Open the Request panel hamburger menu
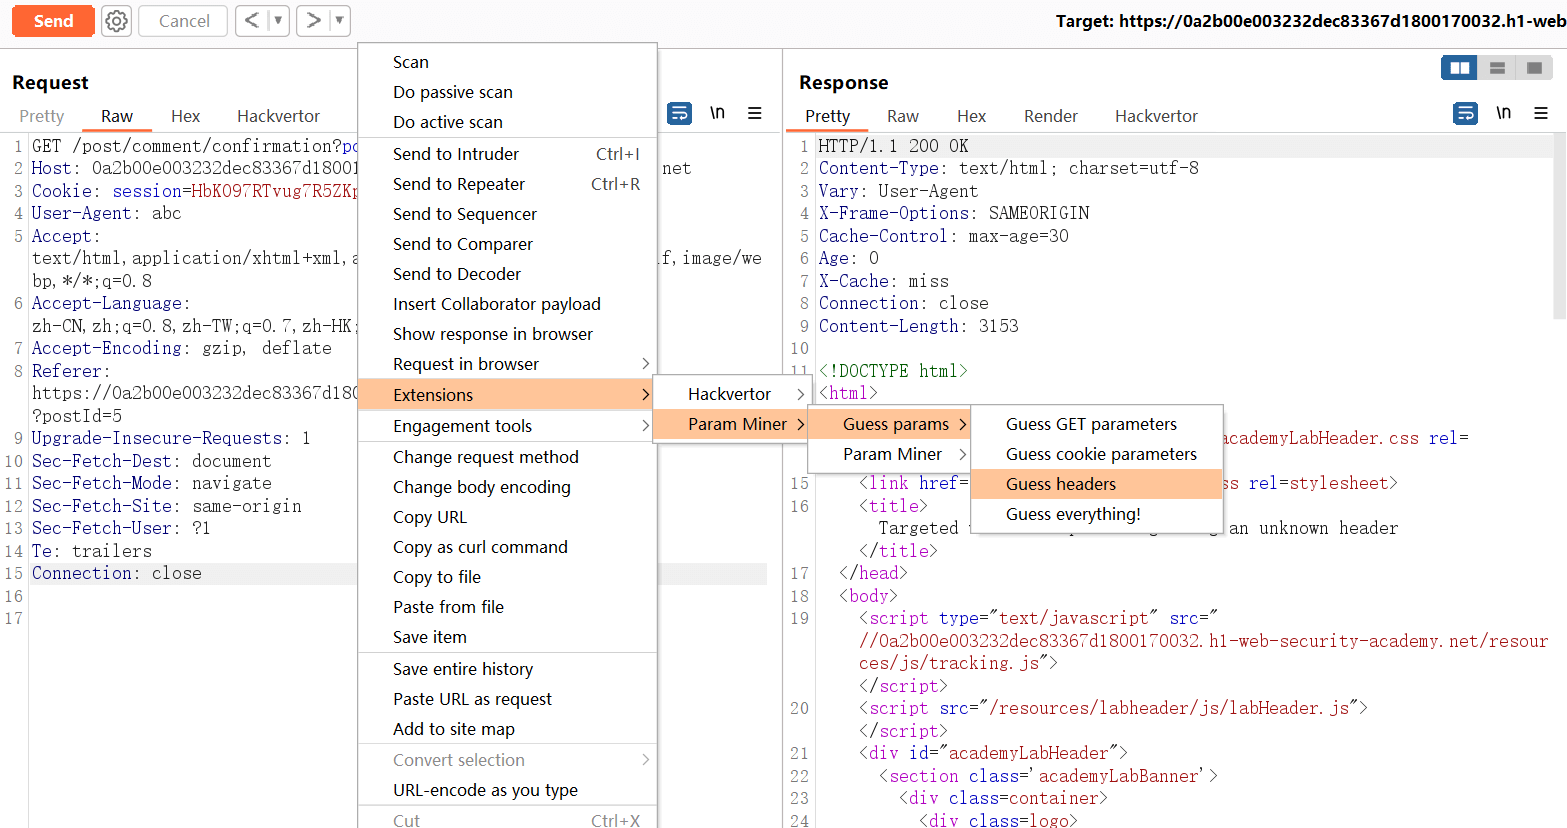This screenshot has width=1567, height=828. pos(755,114)
